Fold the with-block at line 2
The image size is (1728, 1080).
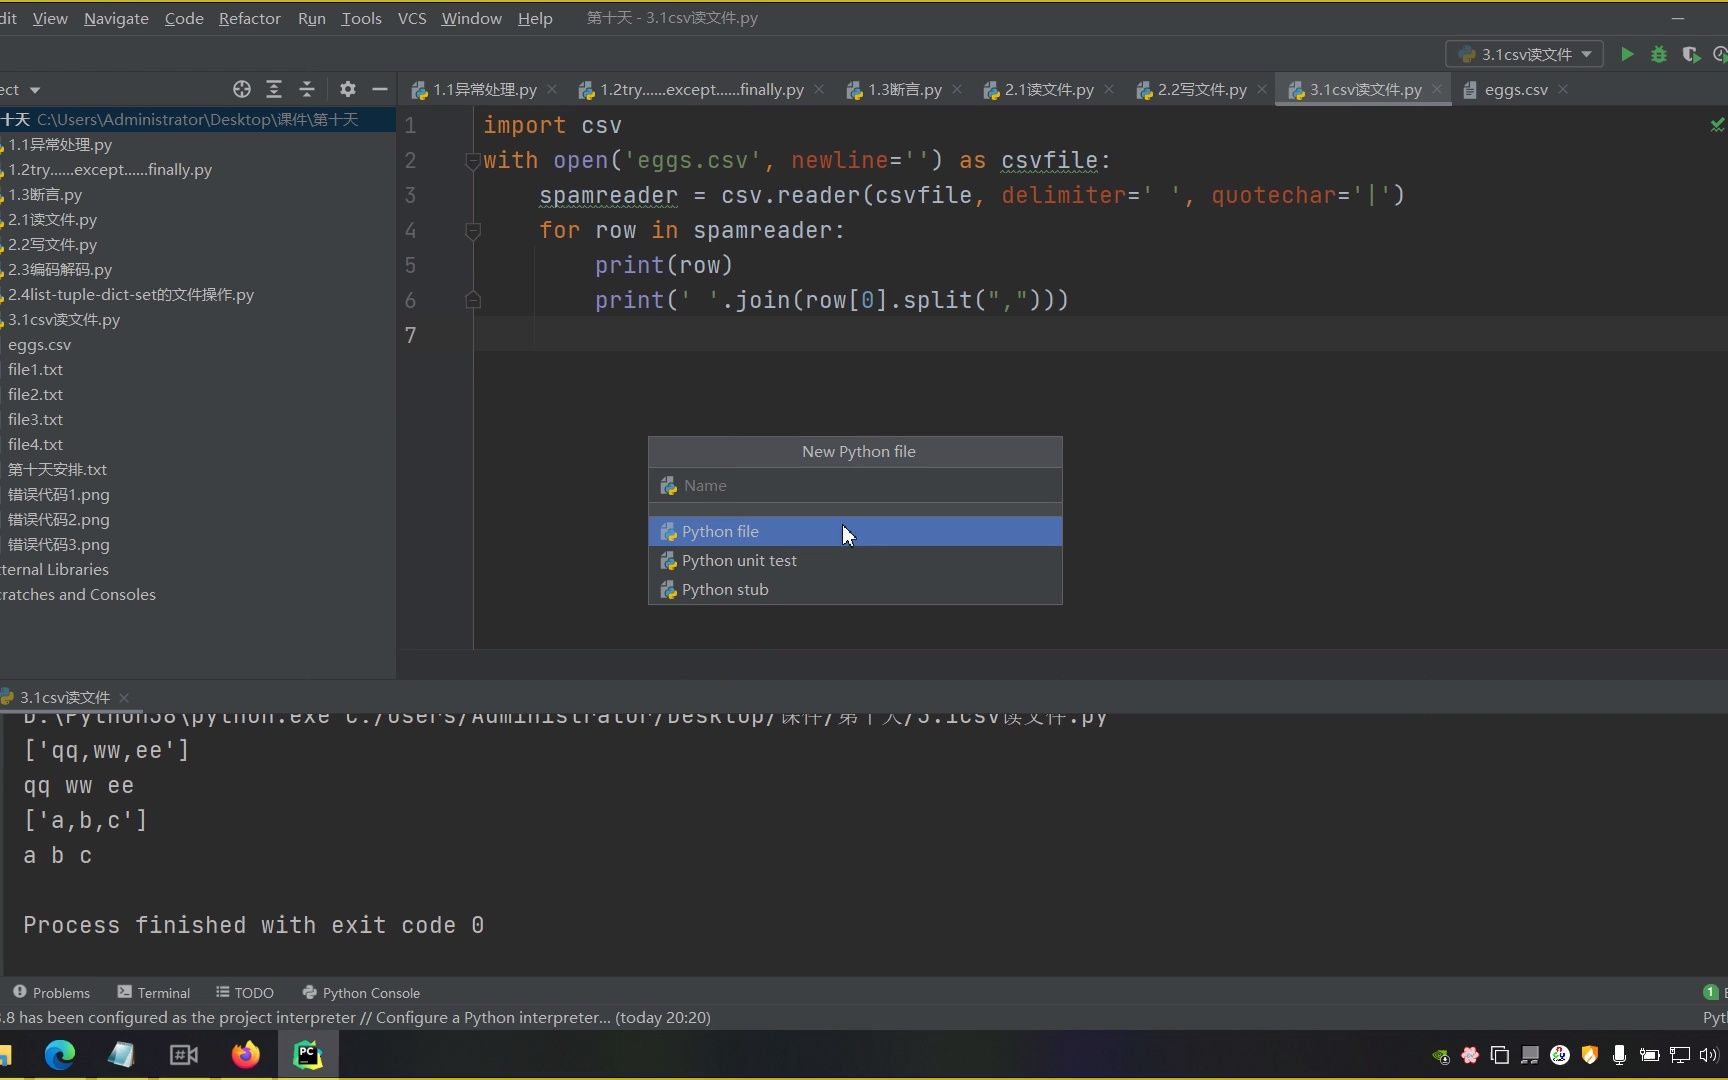click(472, 161)
